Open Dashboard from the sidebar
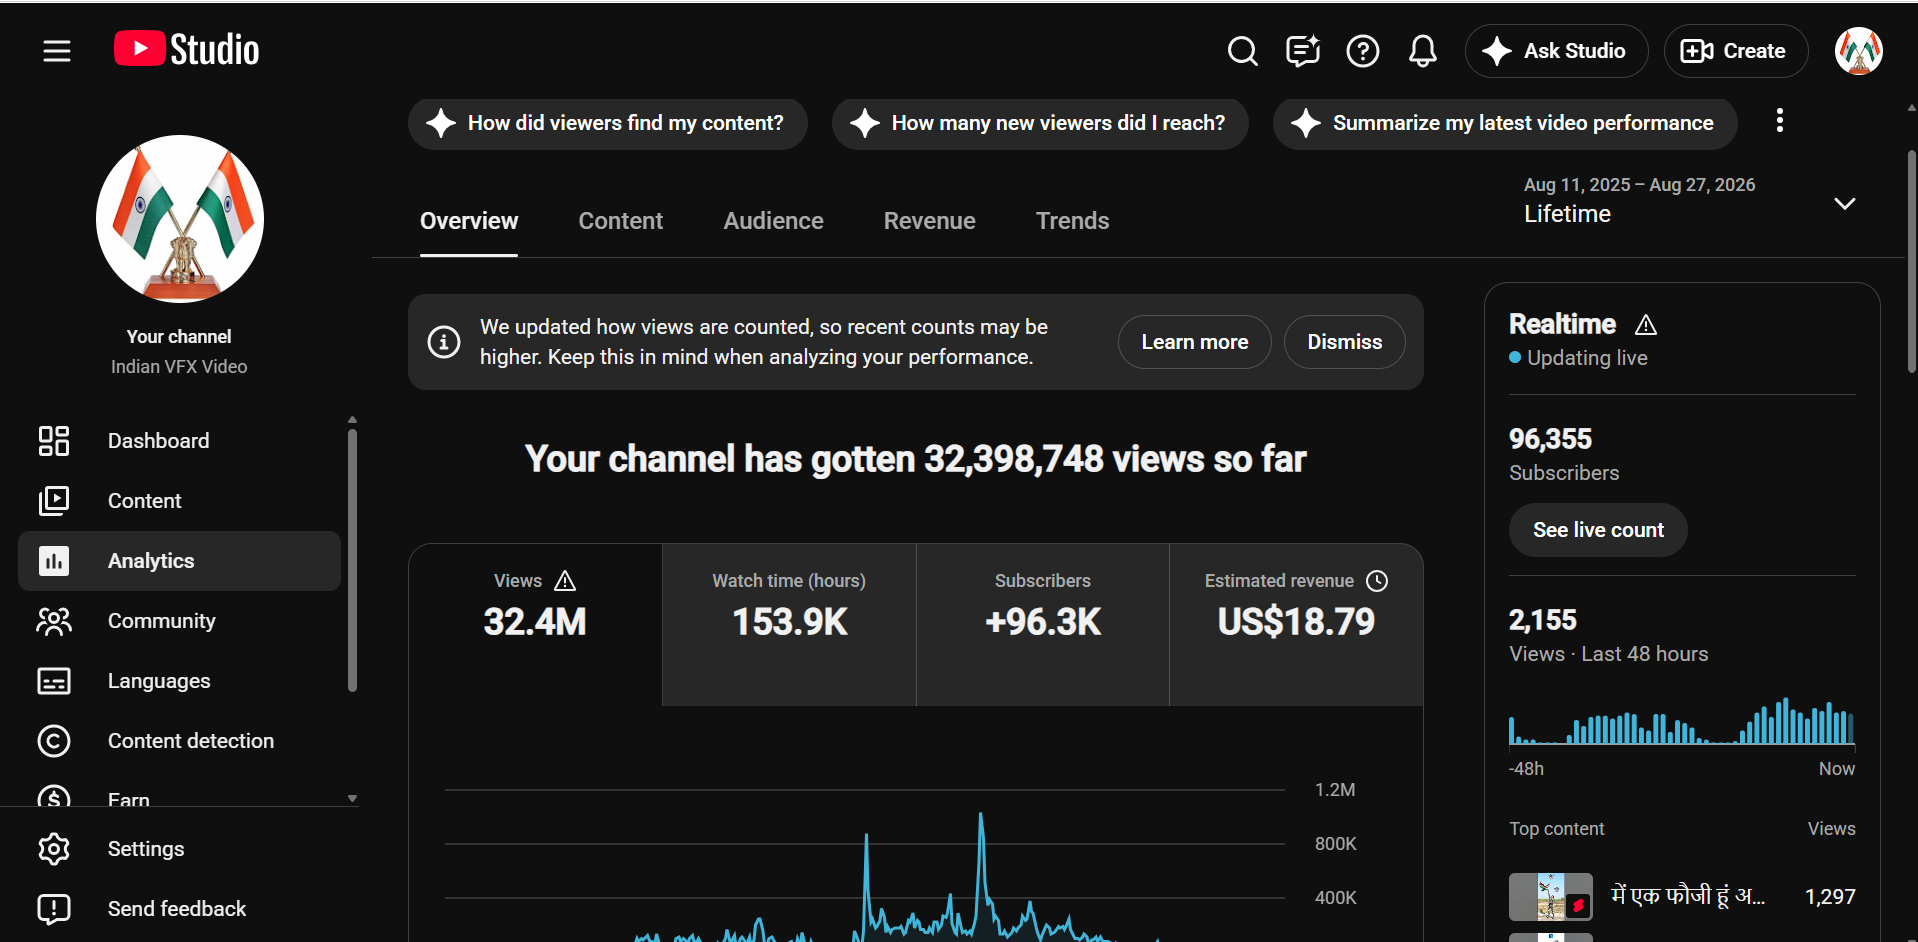This screenshot has height=942, width=1918. [180, 441]
